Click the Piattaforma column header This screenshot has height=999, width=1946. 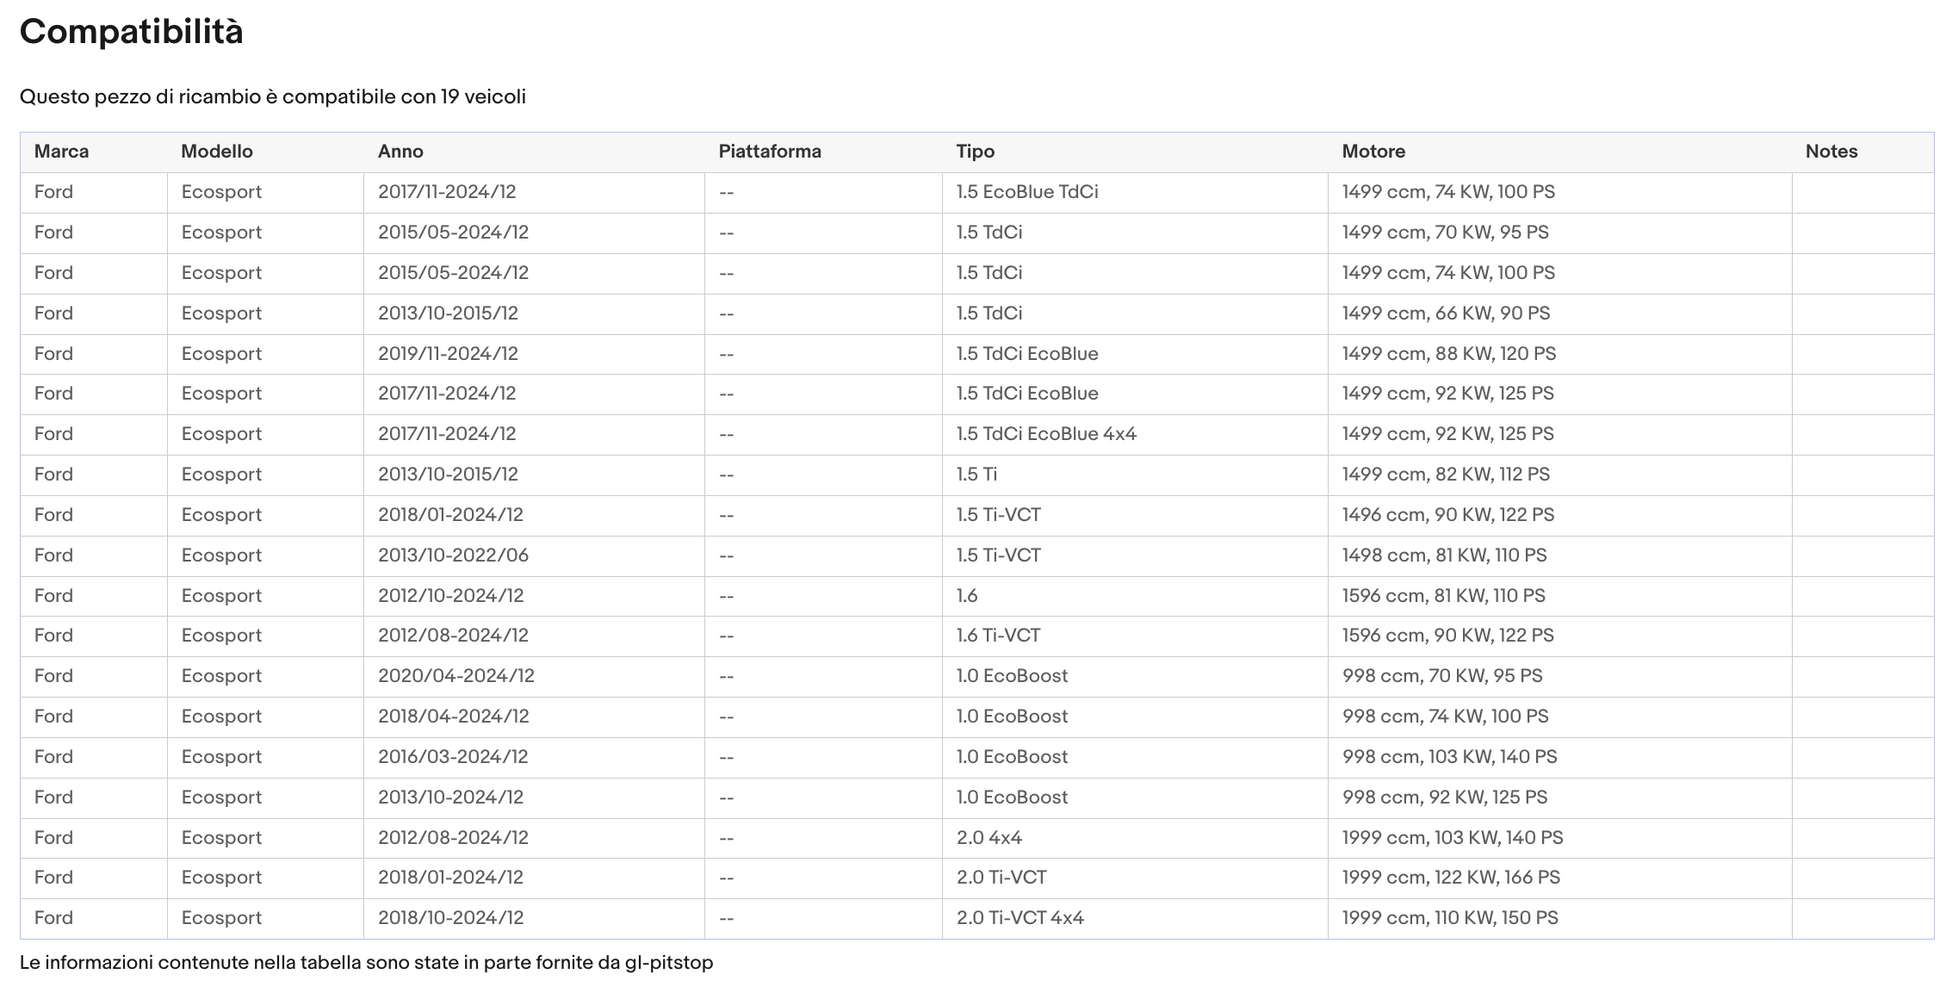coord(769,152)
